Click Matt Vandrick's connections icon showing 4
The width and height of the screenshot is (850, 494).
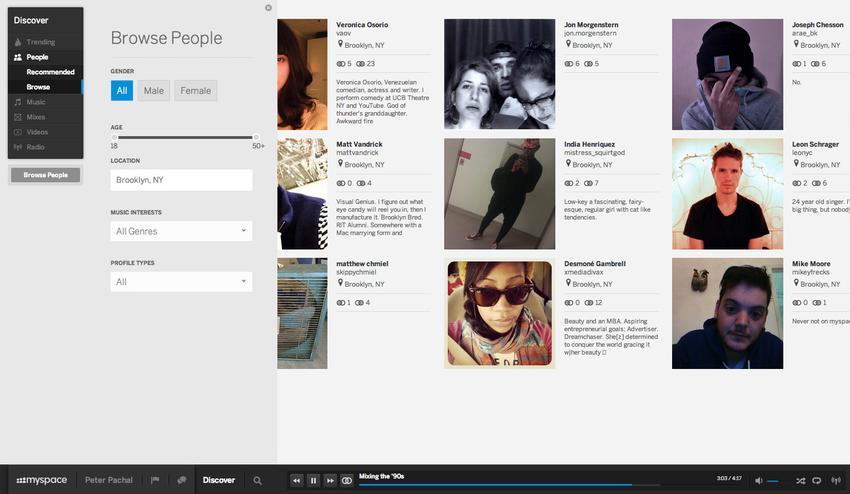(360, 183)
